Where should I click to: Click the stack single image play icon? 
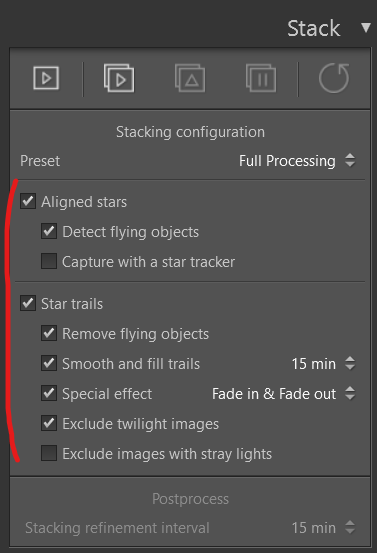46,78
